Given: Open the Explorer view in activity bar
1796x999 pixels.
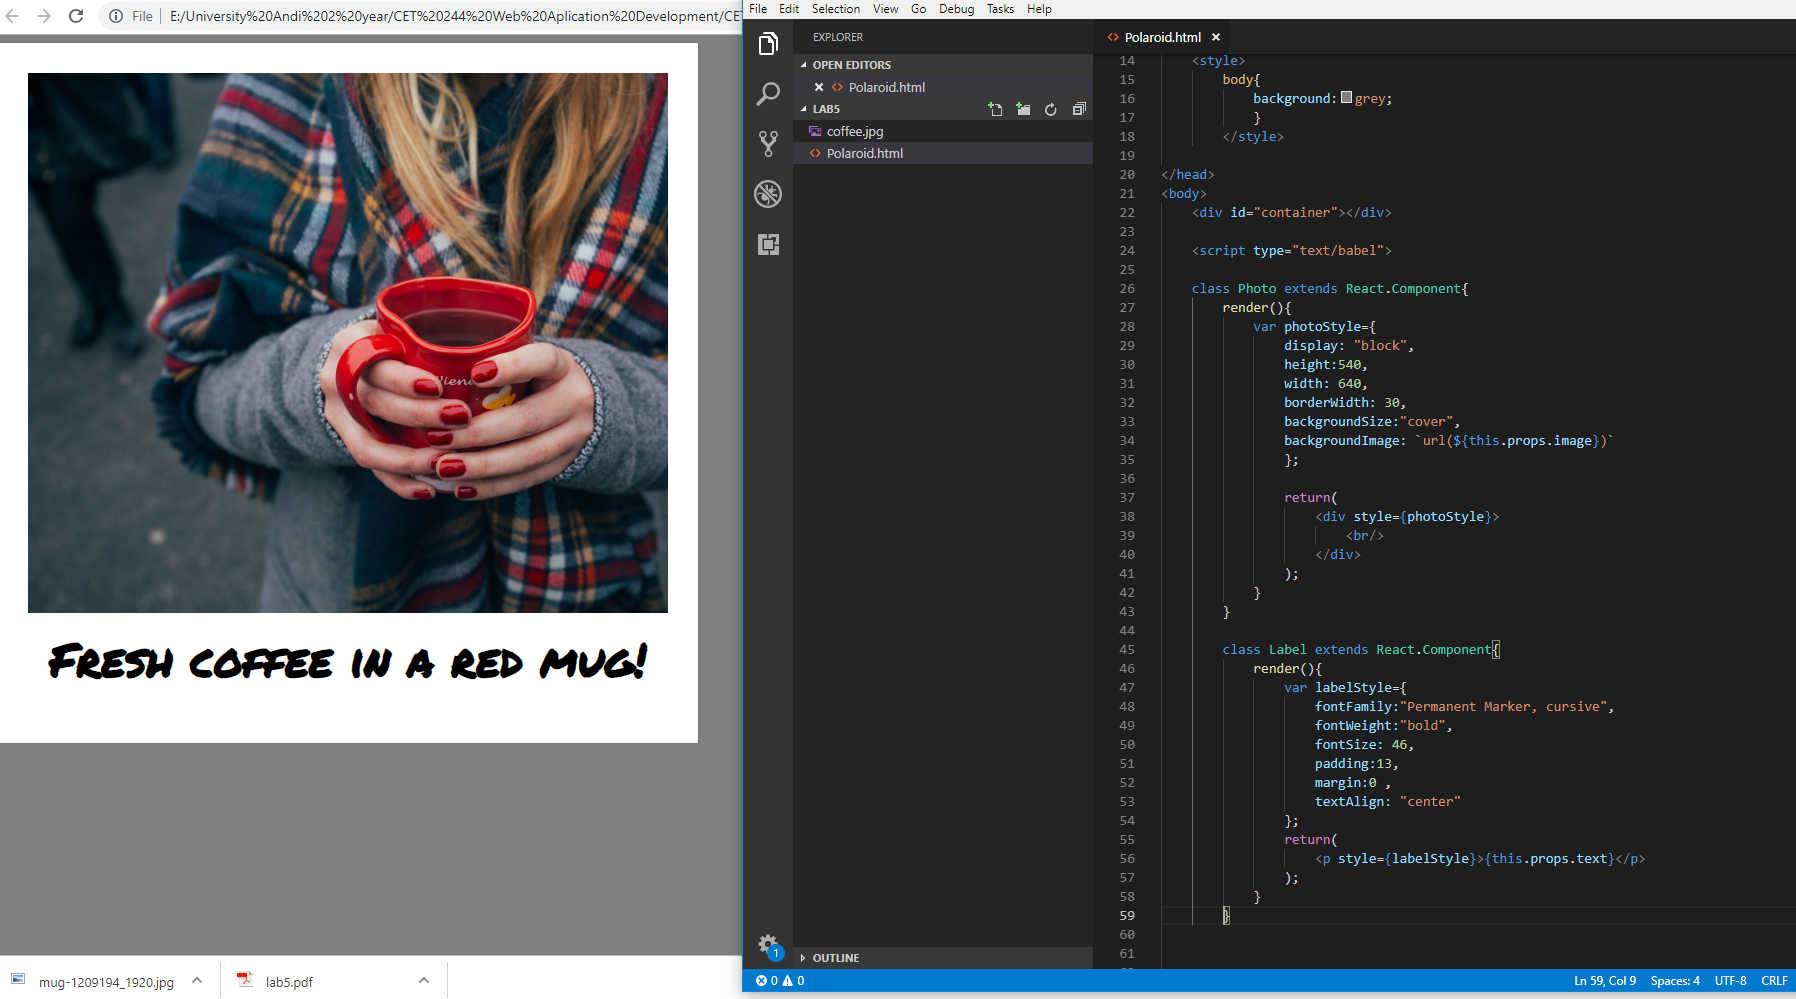Looking at the screenshot, I should pyautogui.click(x=768, y=44).
